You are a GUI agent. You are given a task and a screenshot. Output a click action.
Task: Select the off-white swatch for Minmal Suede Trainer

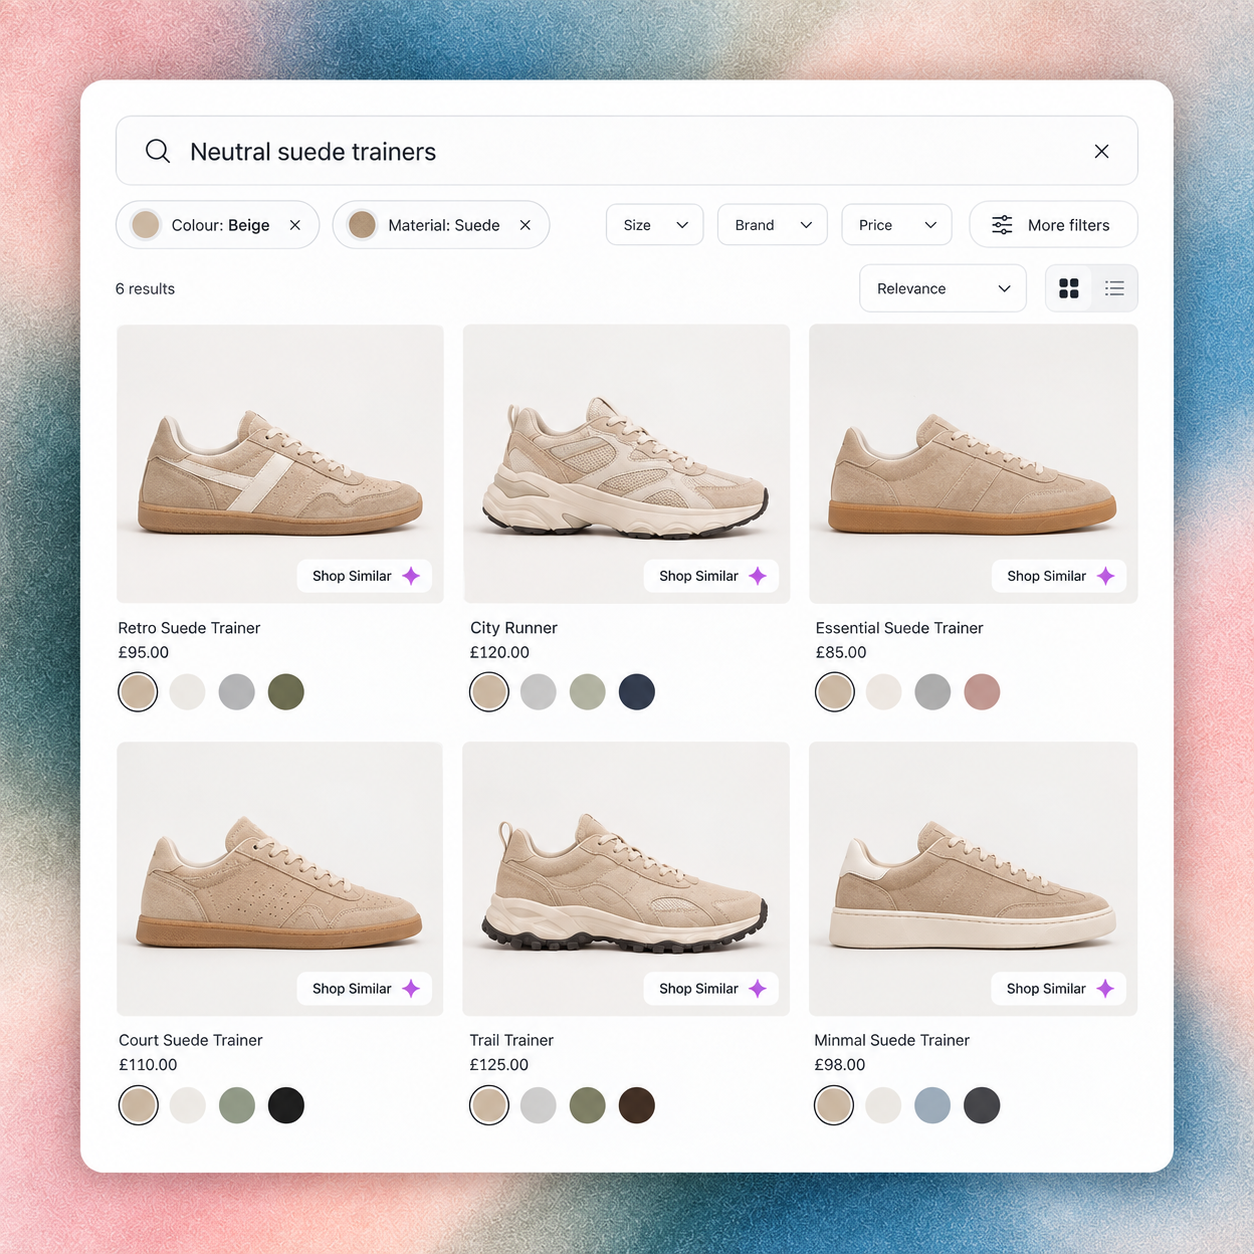tap(883, 1105)
